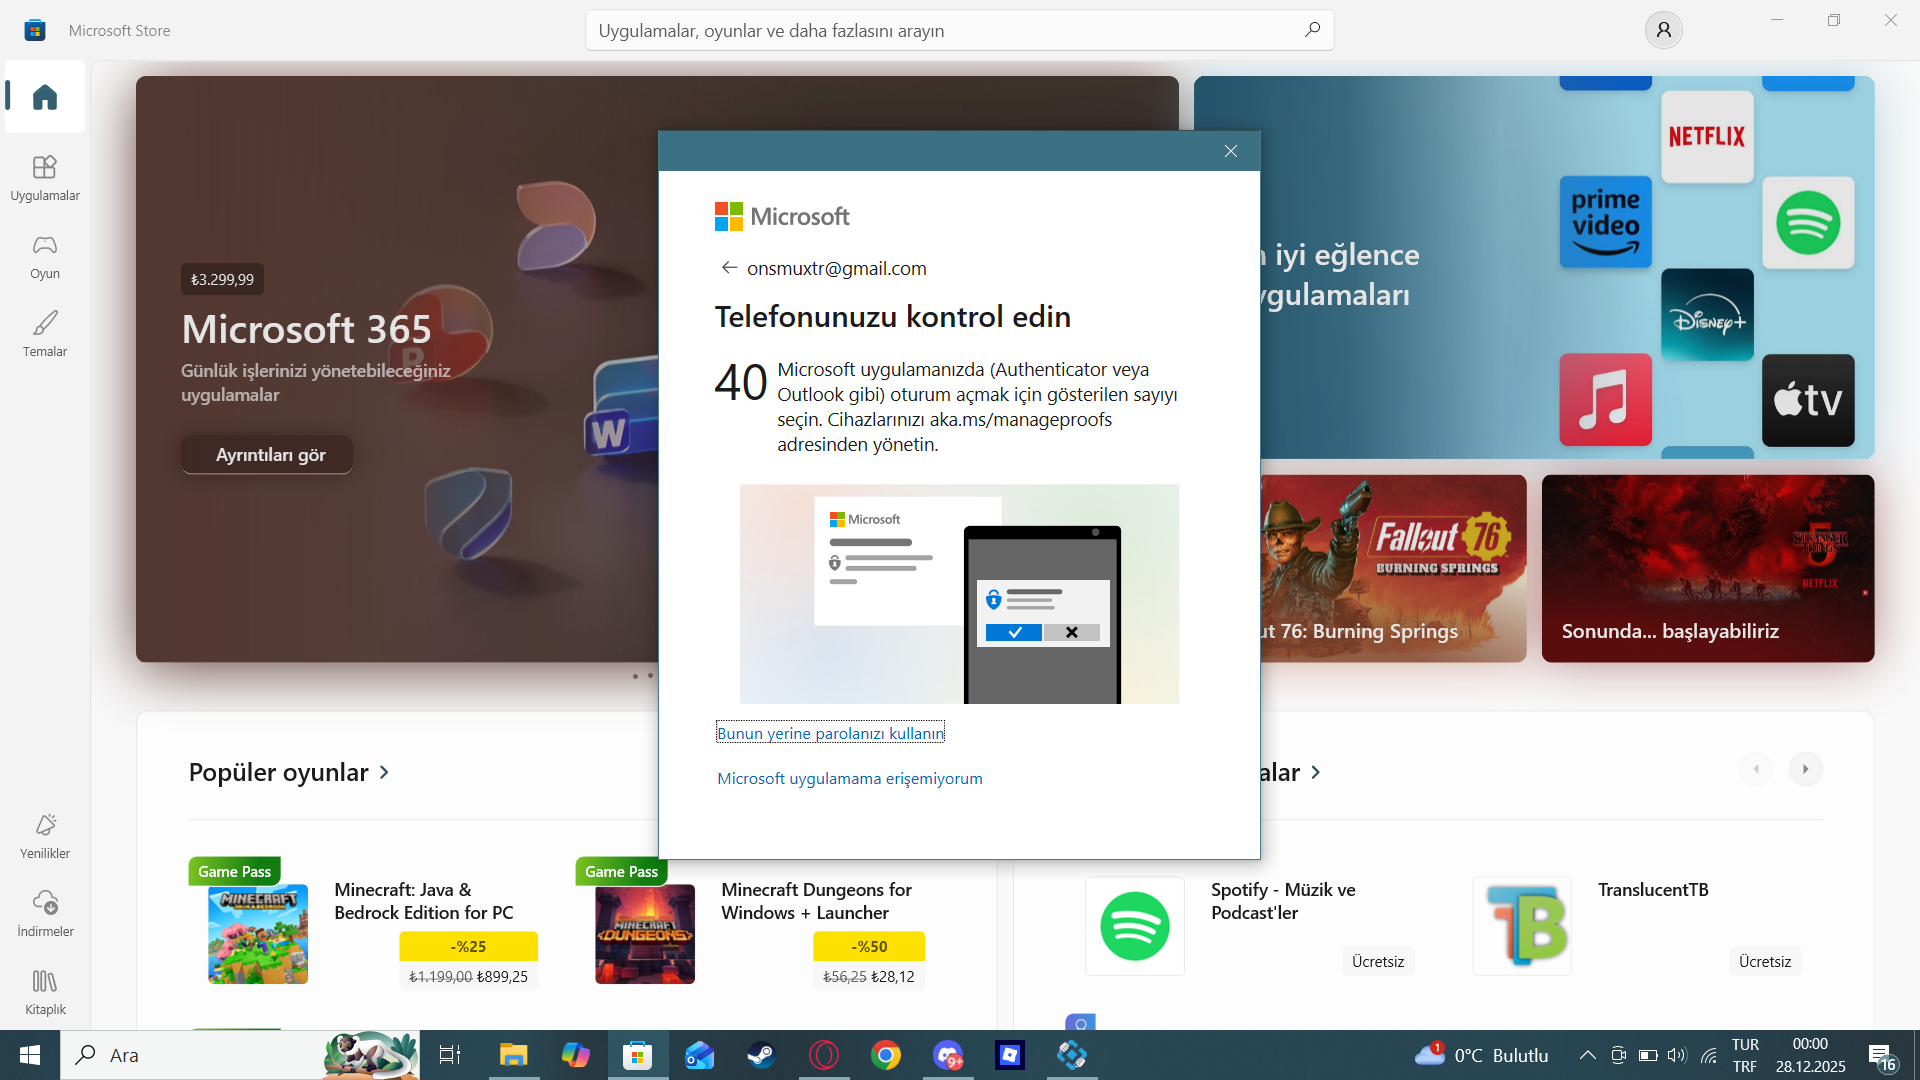
Task: Click the Disney+ app tile
Action: [x=1707, y=315]
